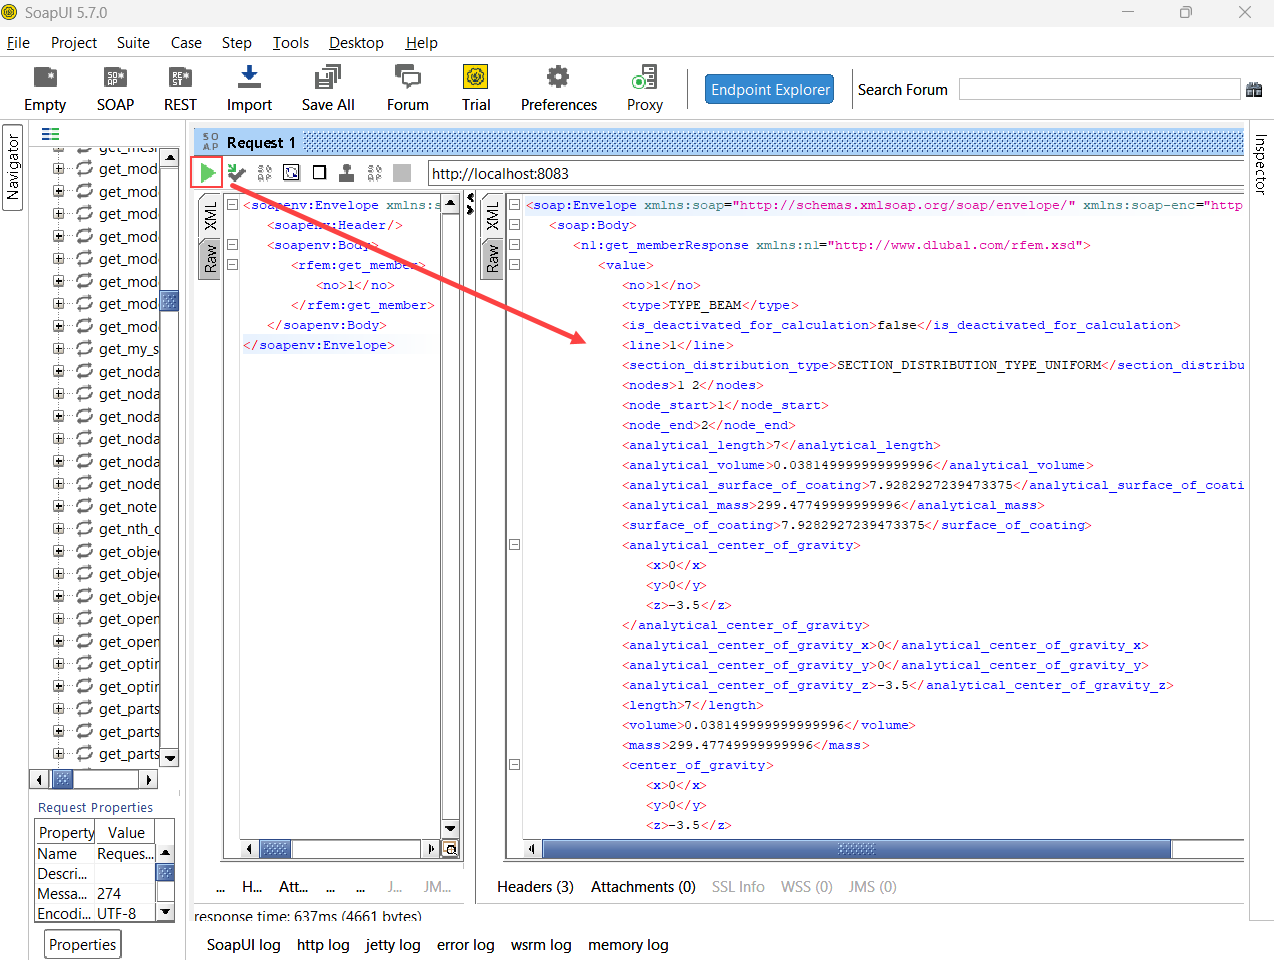The width and height of the screenshot is (1274, 960).
Task: Click the Save All icon
Action: [x=327, y=88]
